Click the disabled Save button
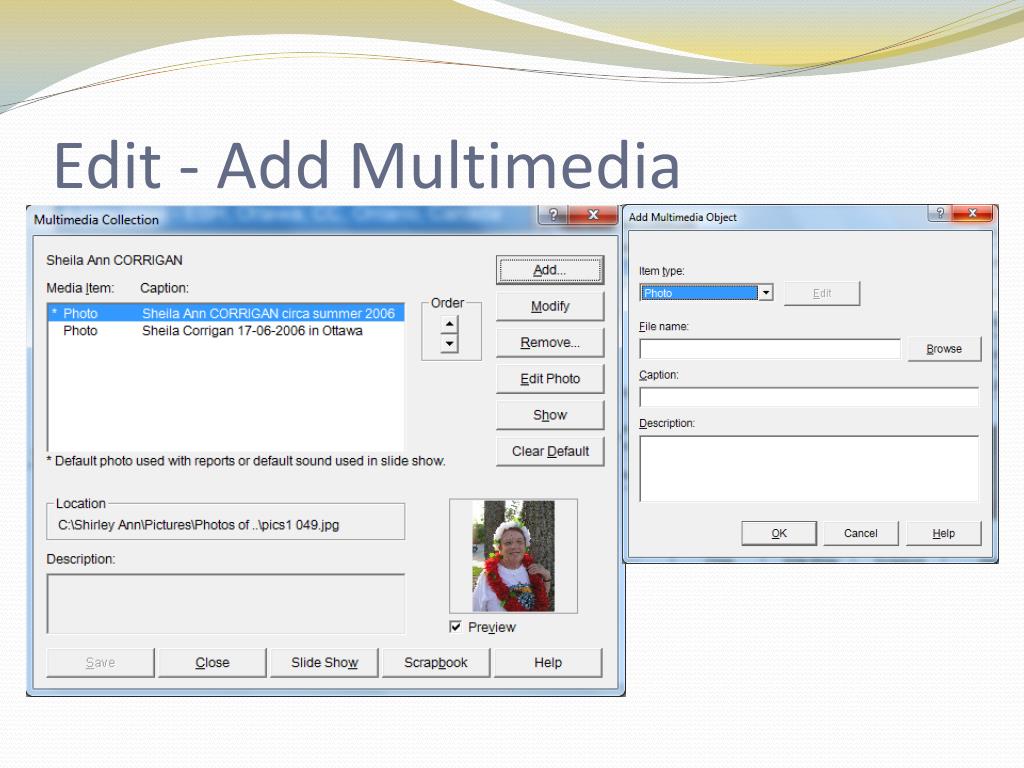 click(100, 663)
